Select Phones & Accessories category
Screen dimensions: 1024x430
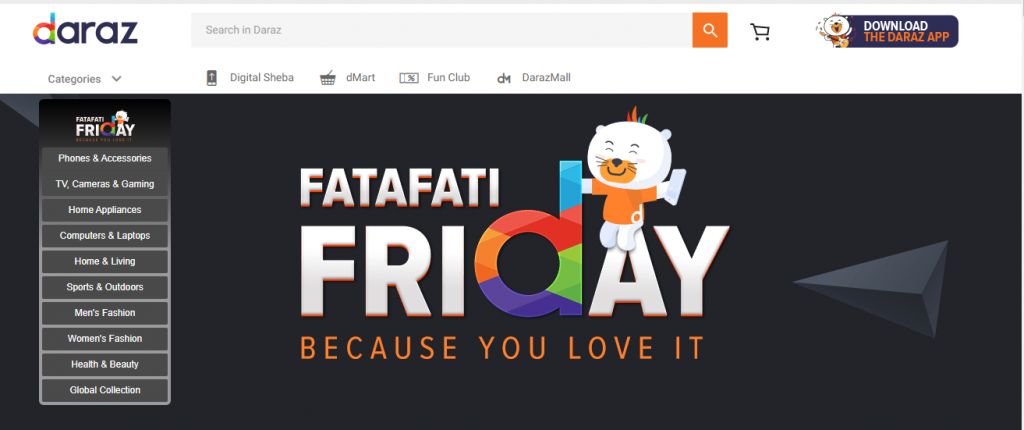pos(104,159)
